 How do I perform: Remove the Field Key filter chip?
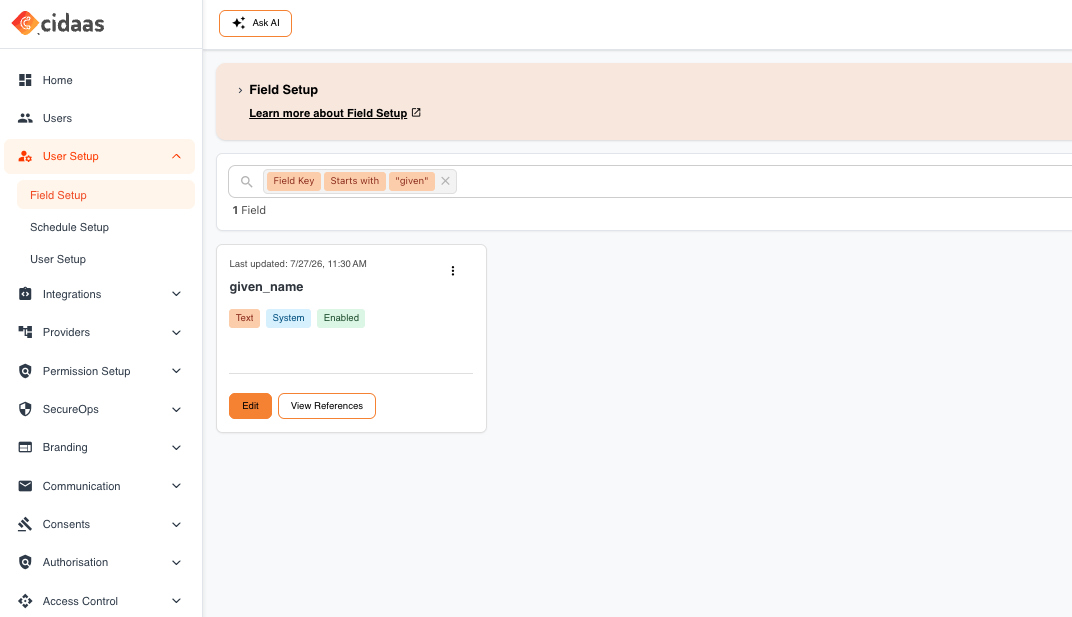pyautogui.click(x=445, y=181)
